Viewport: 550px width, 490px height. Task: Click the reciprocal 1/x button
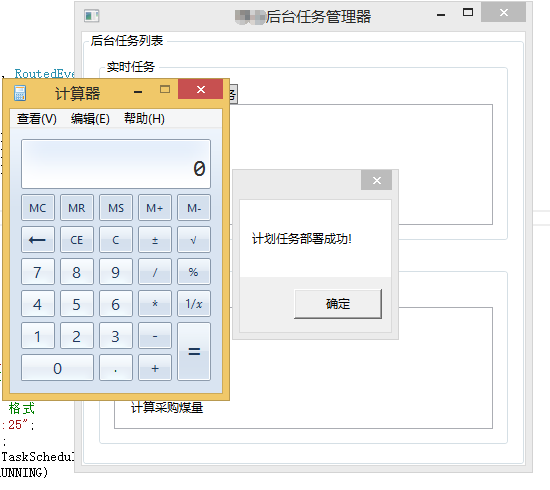[194, 304]
